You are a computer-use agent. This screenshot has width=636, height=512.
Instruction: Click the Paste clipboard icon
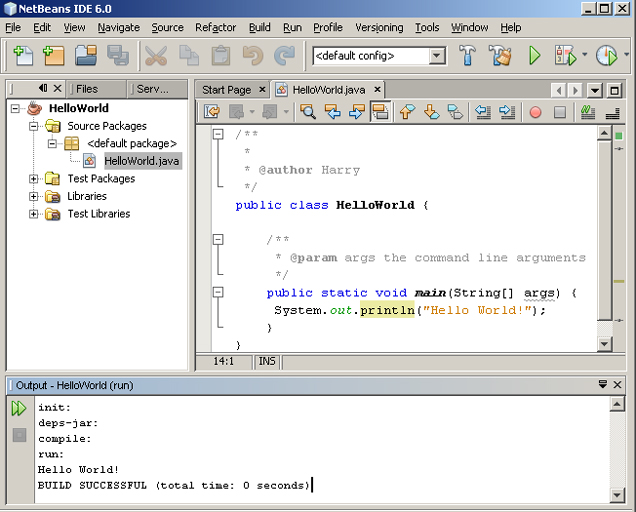point(221,56)
